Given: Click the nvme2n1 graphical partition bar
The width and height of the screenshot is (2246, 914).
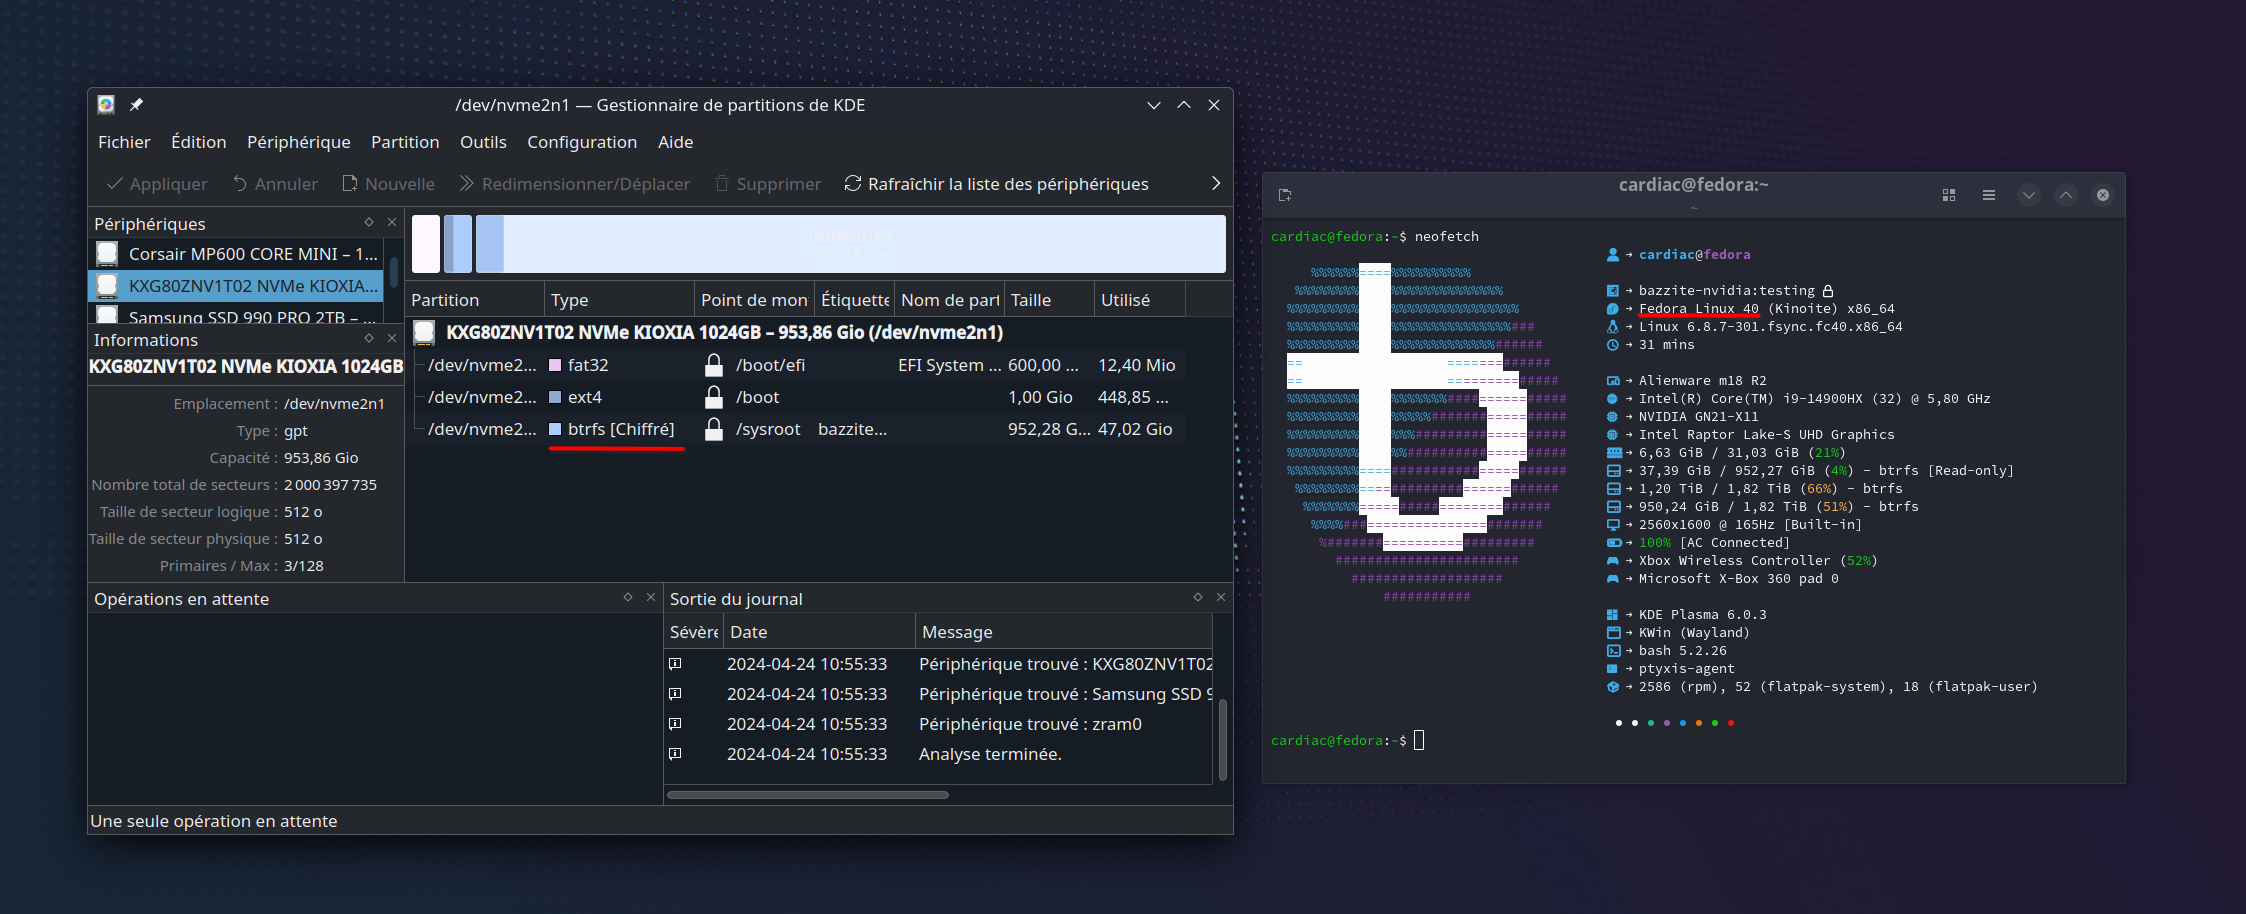Looking at the screenshot, I should pos(852,243).
